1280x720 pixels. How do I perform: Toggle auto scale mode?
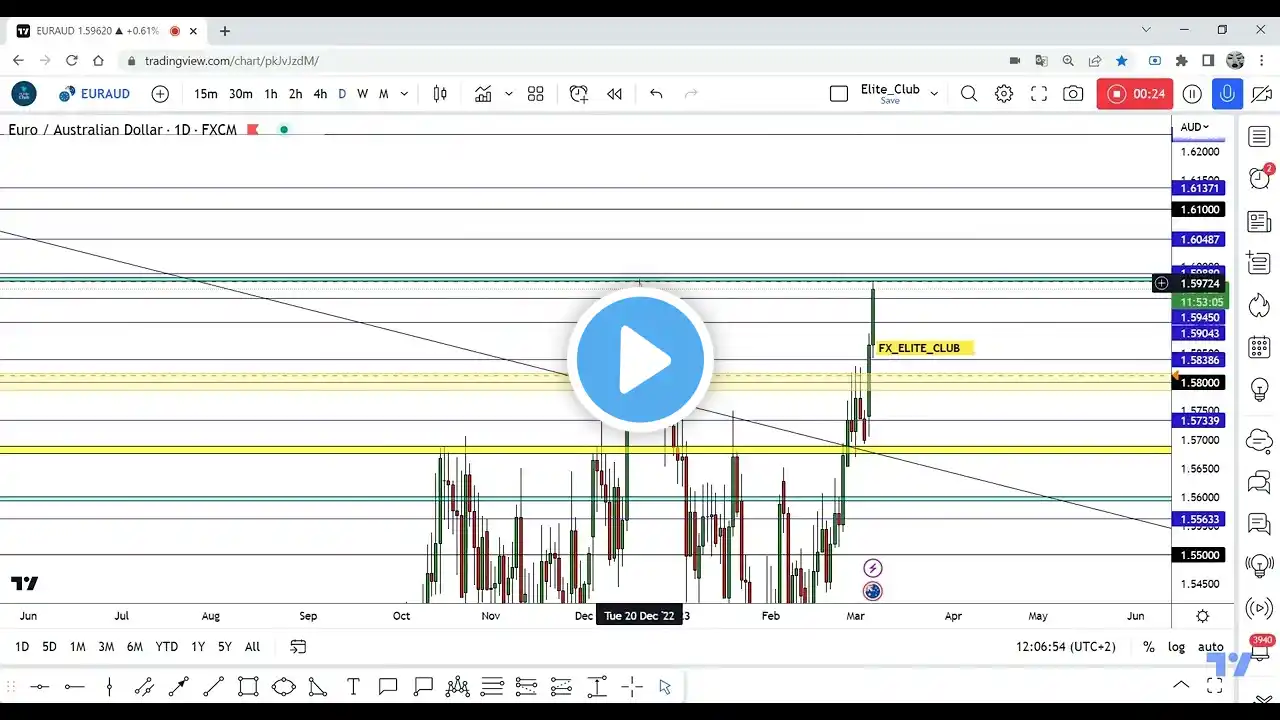tap(1210, 647)
